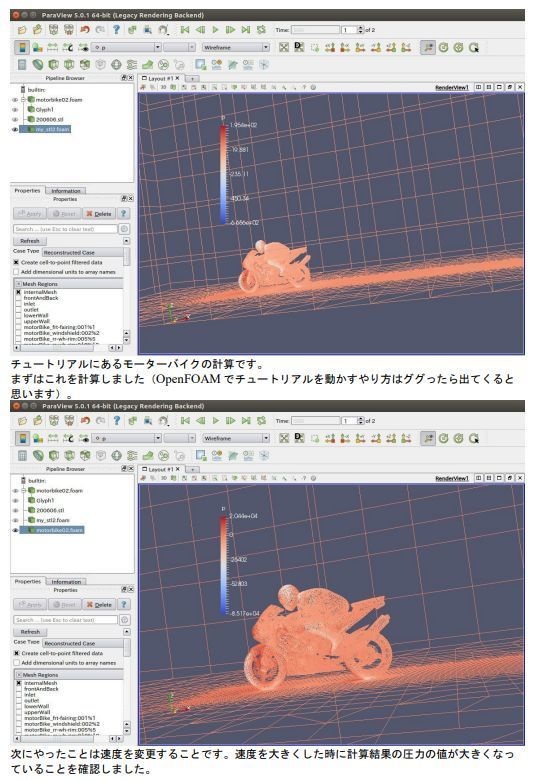Viewport: 533px width, 781px height.
Task: Uncheck 'Create cell-to-point filtered data' in first window
Action: pos(16,262)
